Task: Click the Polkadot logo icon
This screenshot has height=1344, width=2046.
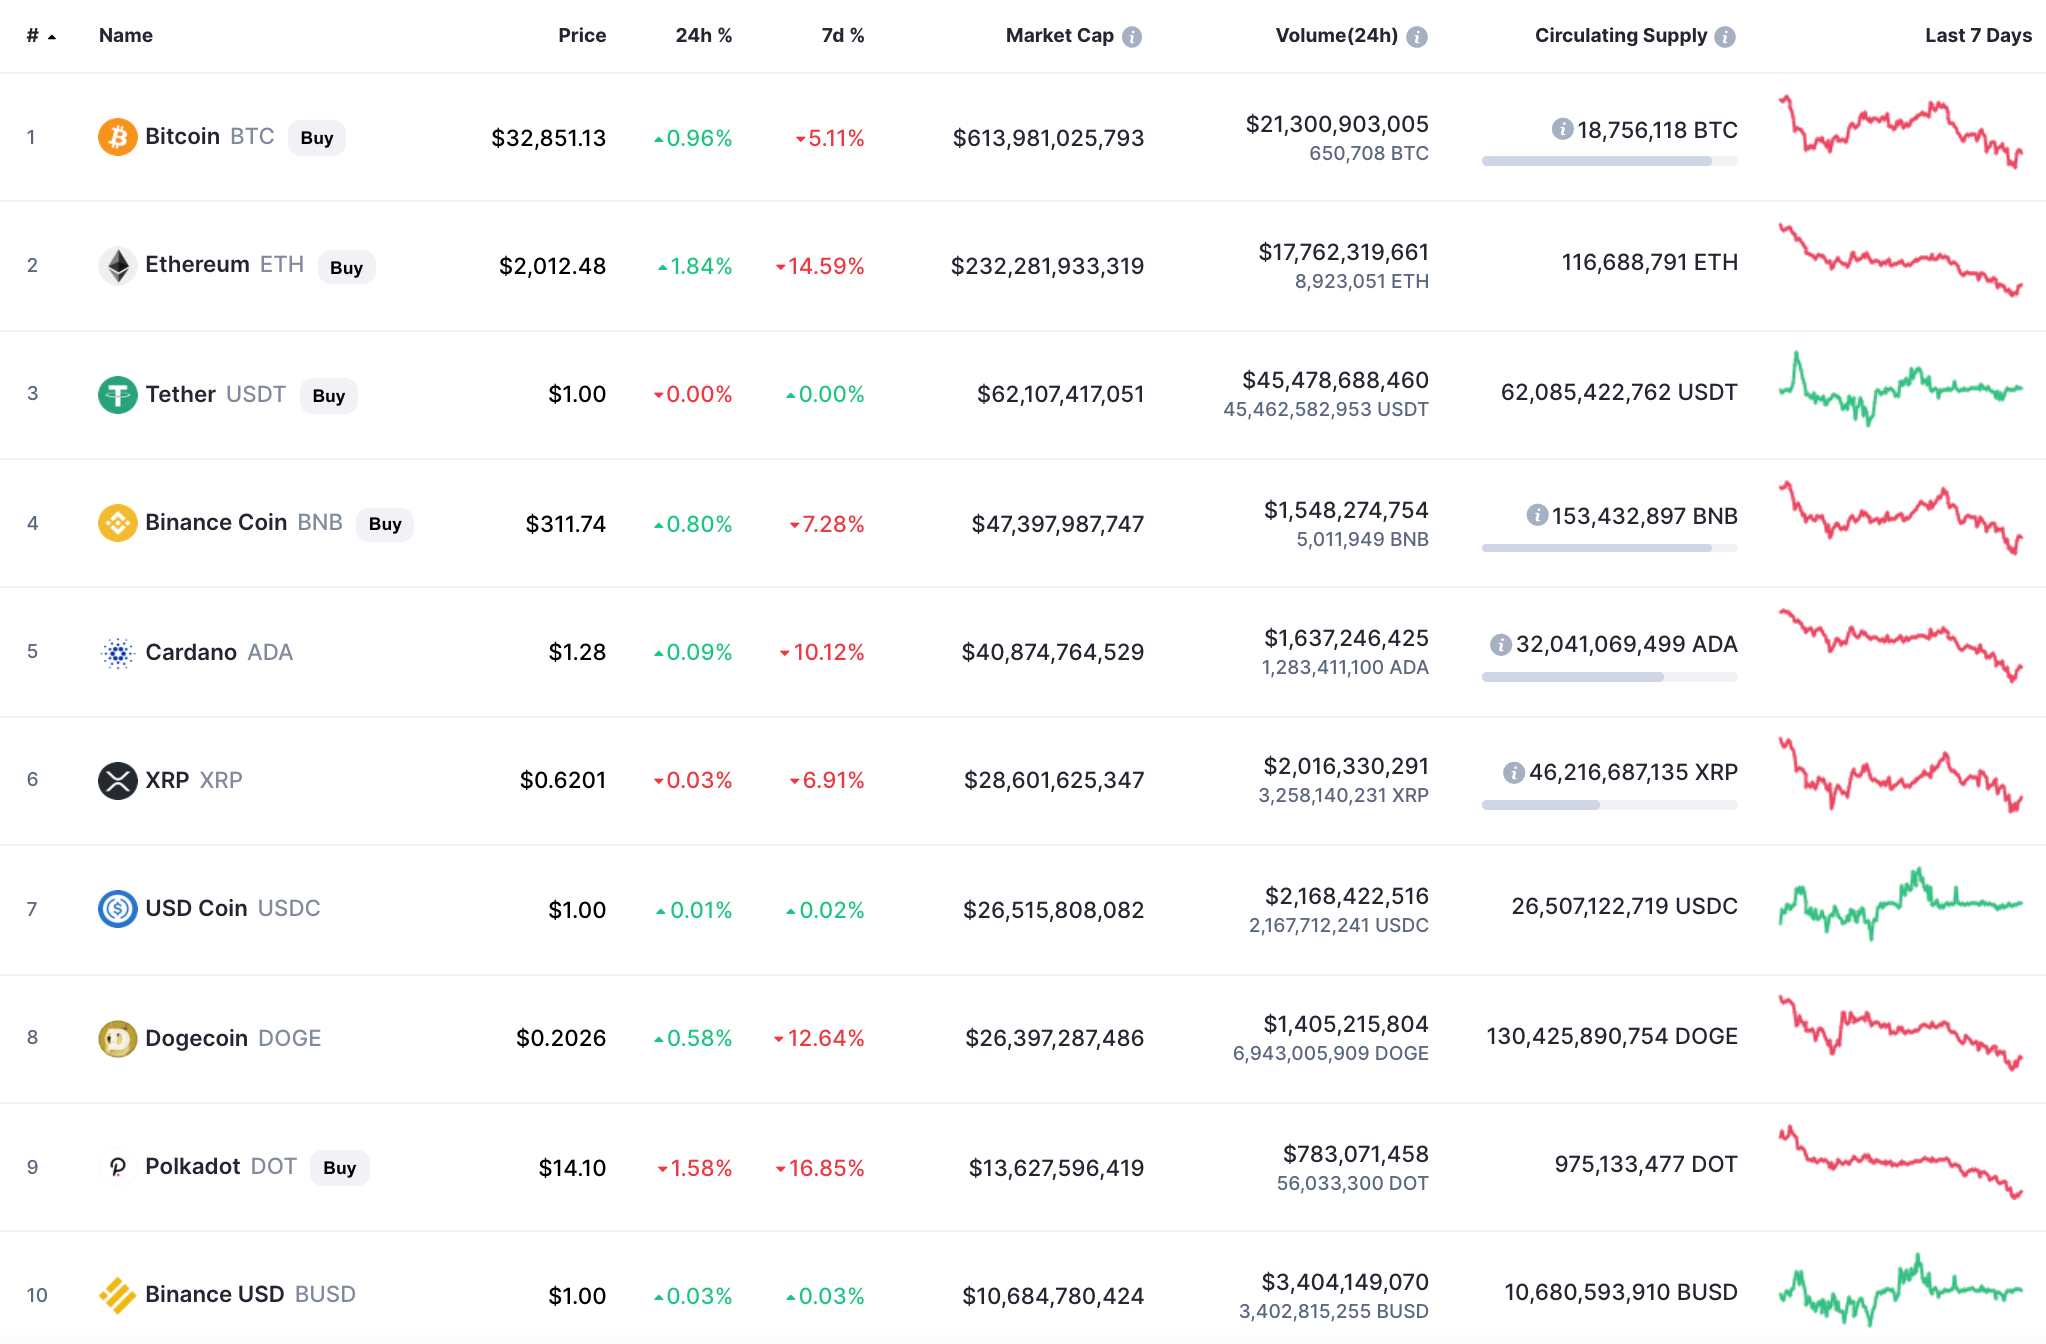Action: click(x=118, y=1167)
